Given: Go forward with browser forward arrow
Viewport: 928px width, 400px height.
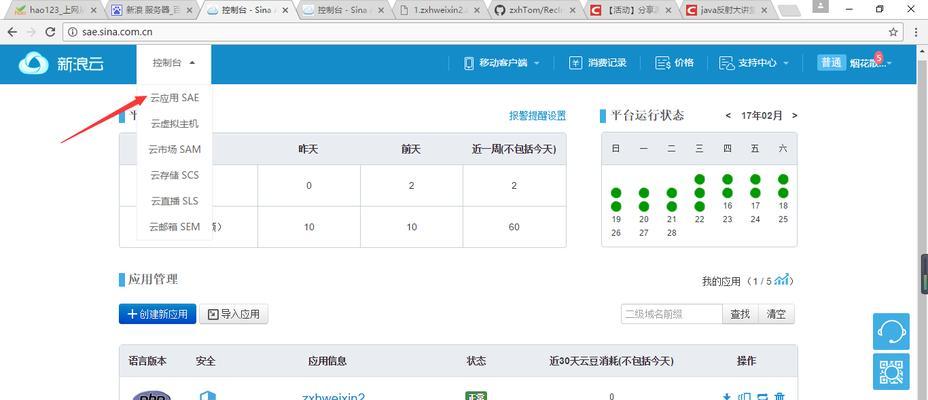Looking at the screenshot, I should [31, 32].
